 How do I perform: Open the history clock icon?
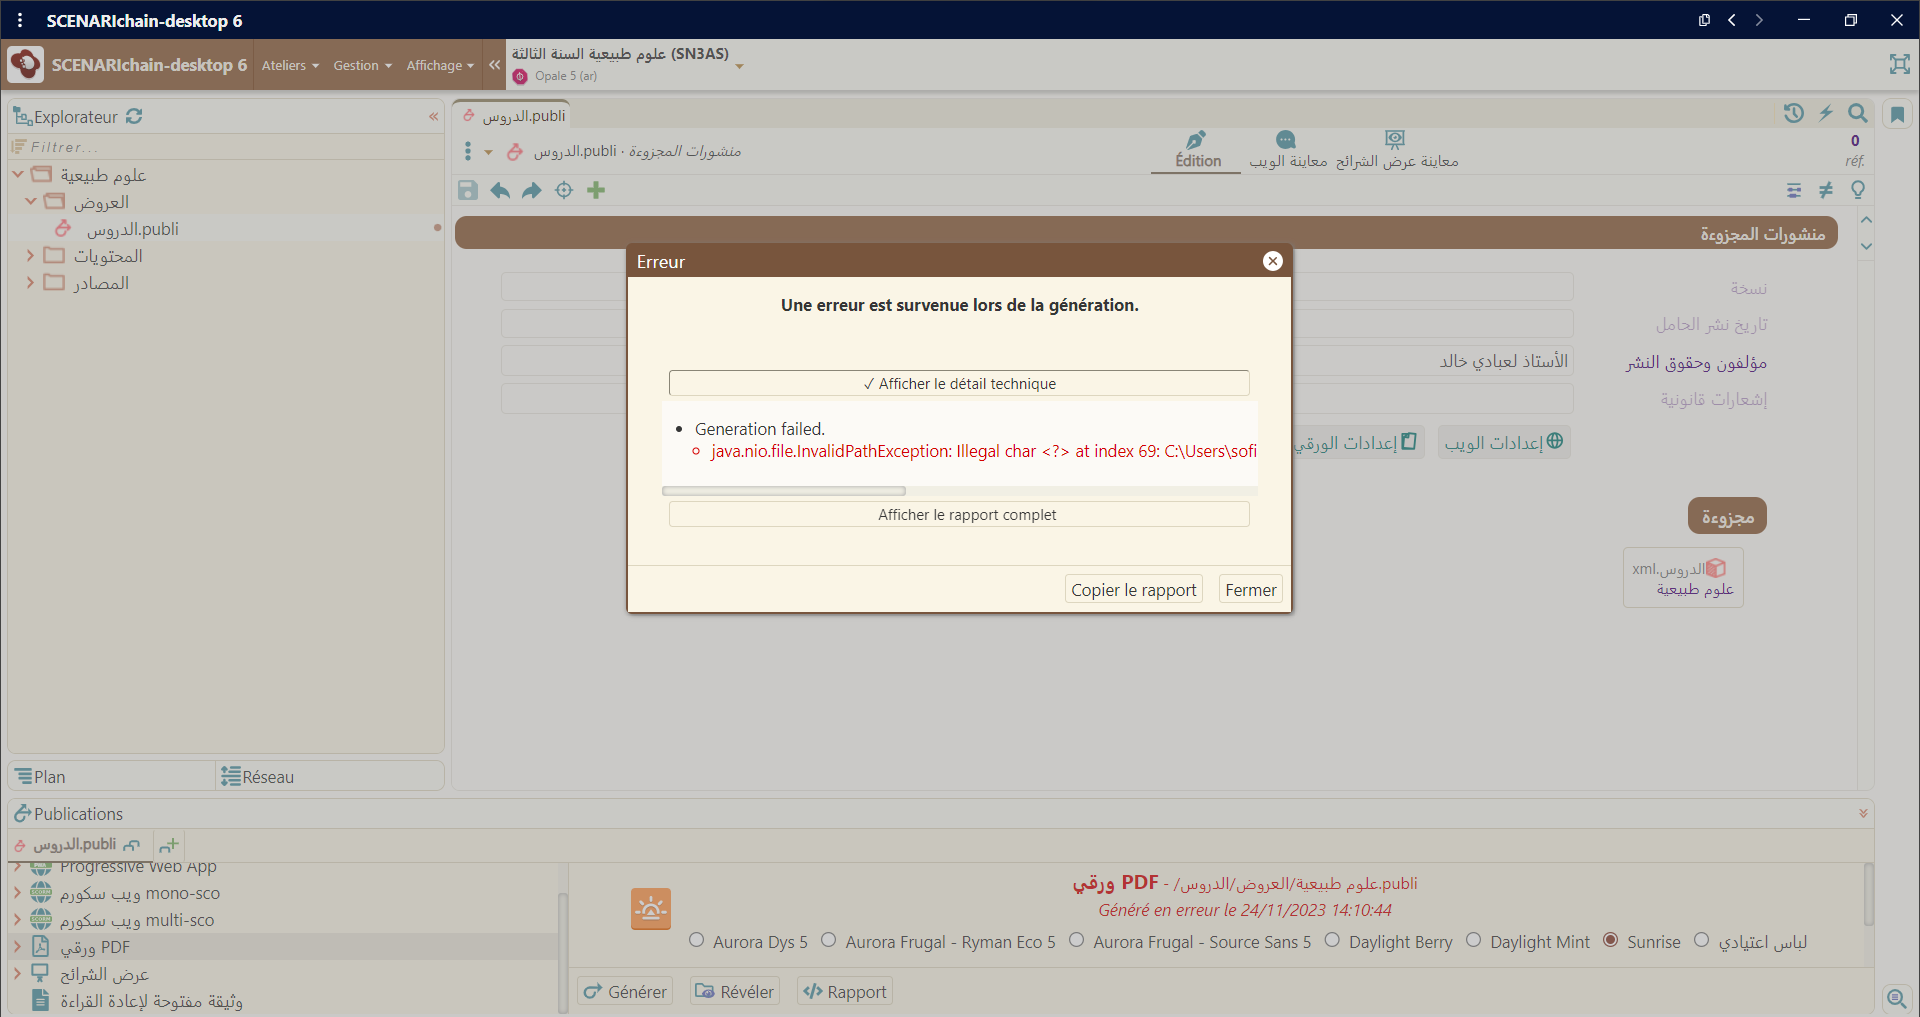[x=1794, y=113]
